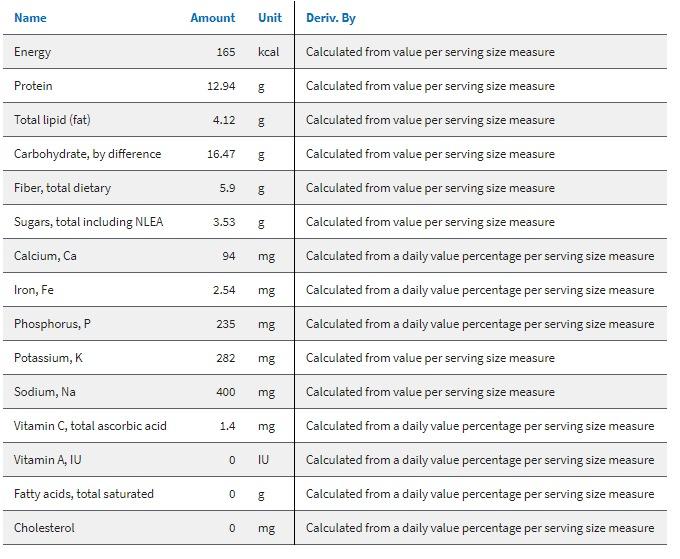Click Vitamin C, total ascorbic acid

pos(90,426)
